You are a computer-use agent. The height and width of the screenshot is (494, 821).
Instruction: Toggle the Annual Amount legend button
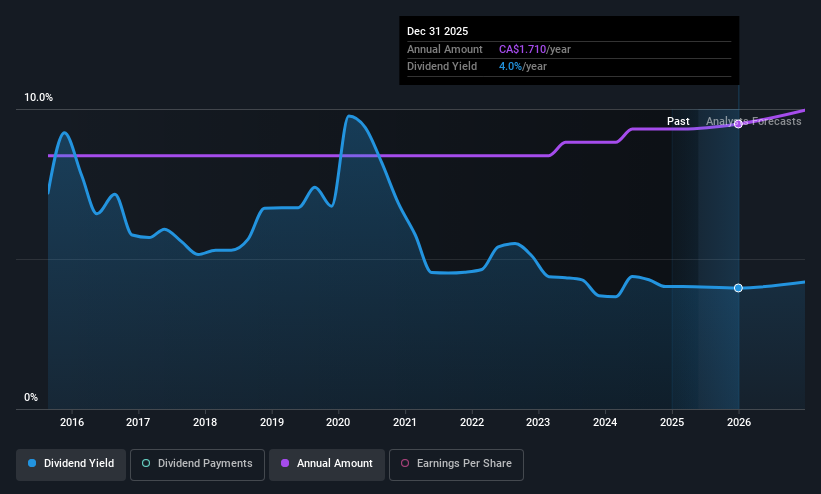327,464
